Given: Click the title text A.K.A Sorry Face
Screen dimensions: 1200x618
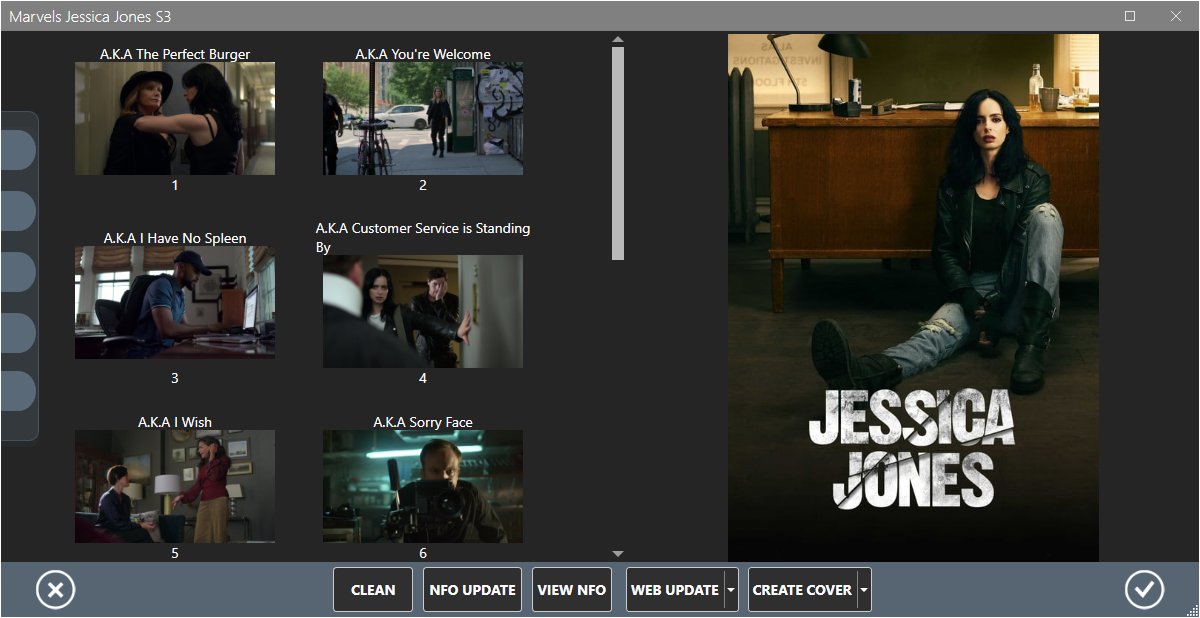Looking at the screenshot, I should coord(423,422).
